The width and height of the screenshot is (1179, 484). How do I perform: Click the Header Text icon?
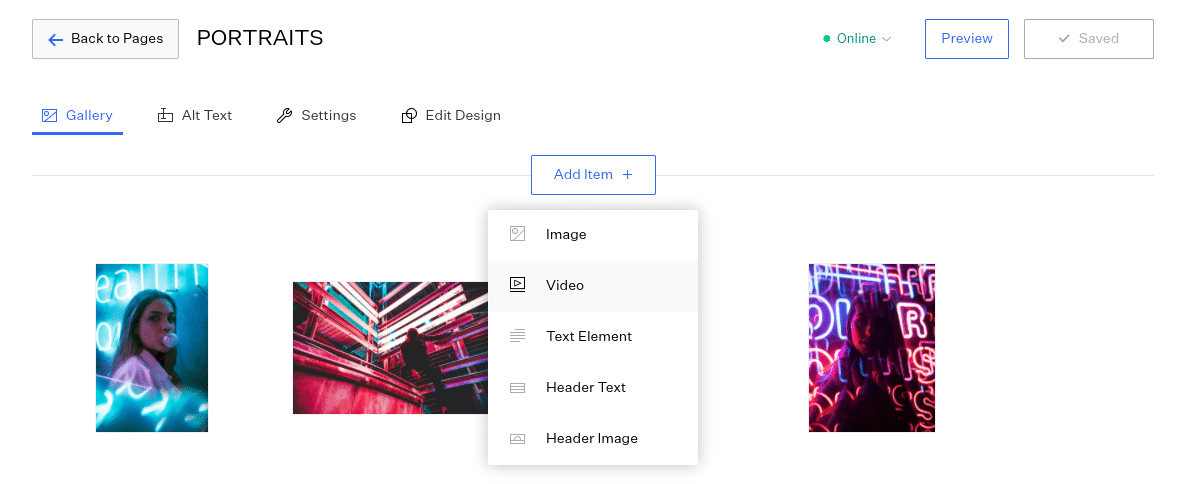coord(517,388)
